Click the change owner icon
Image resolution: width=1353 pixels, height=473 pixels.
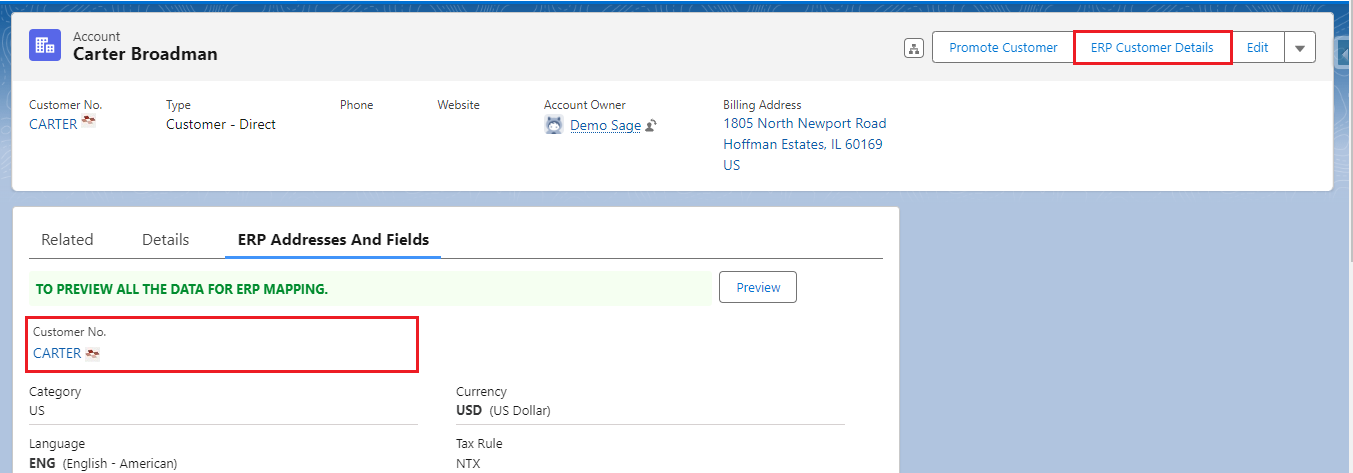651,126
